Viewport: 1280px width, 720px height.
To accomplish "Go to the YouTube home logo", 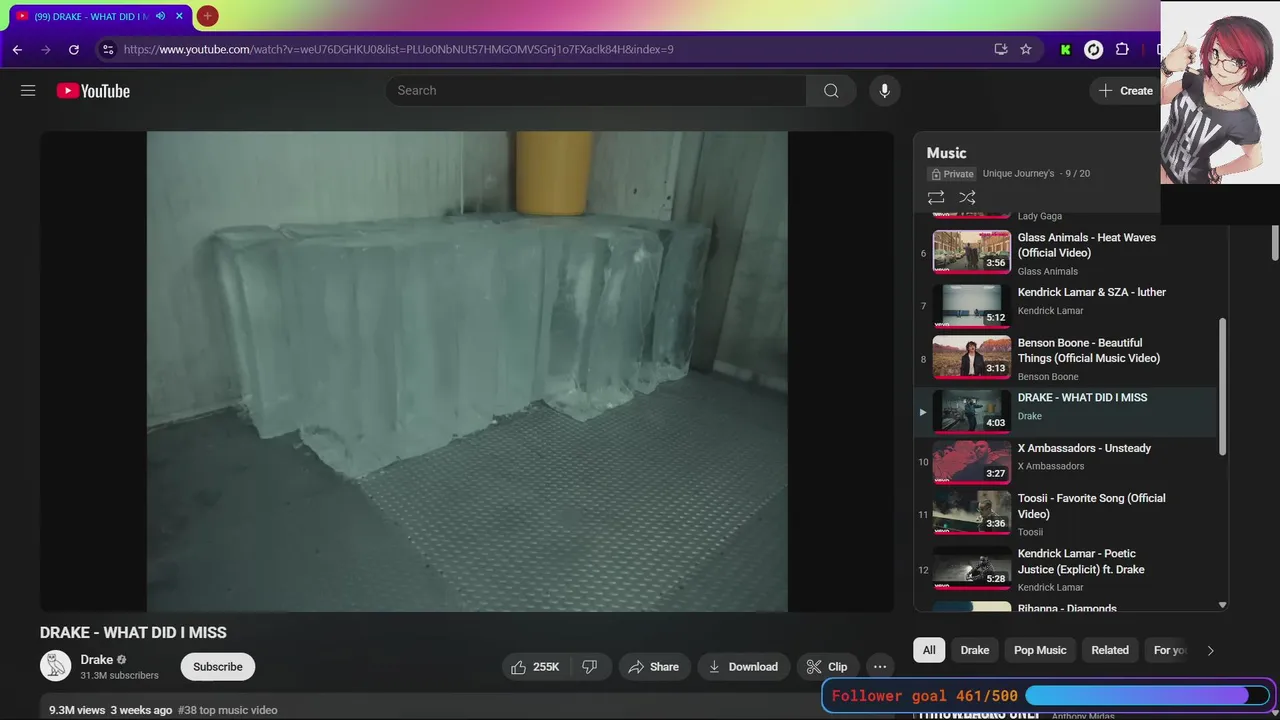I will (93, 91).
